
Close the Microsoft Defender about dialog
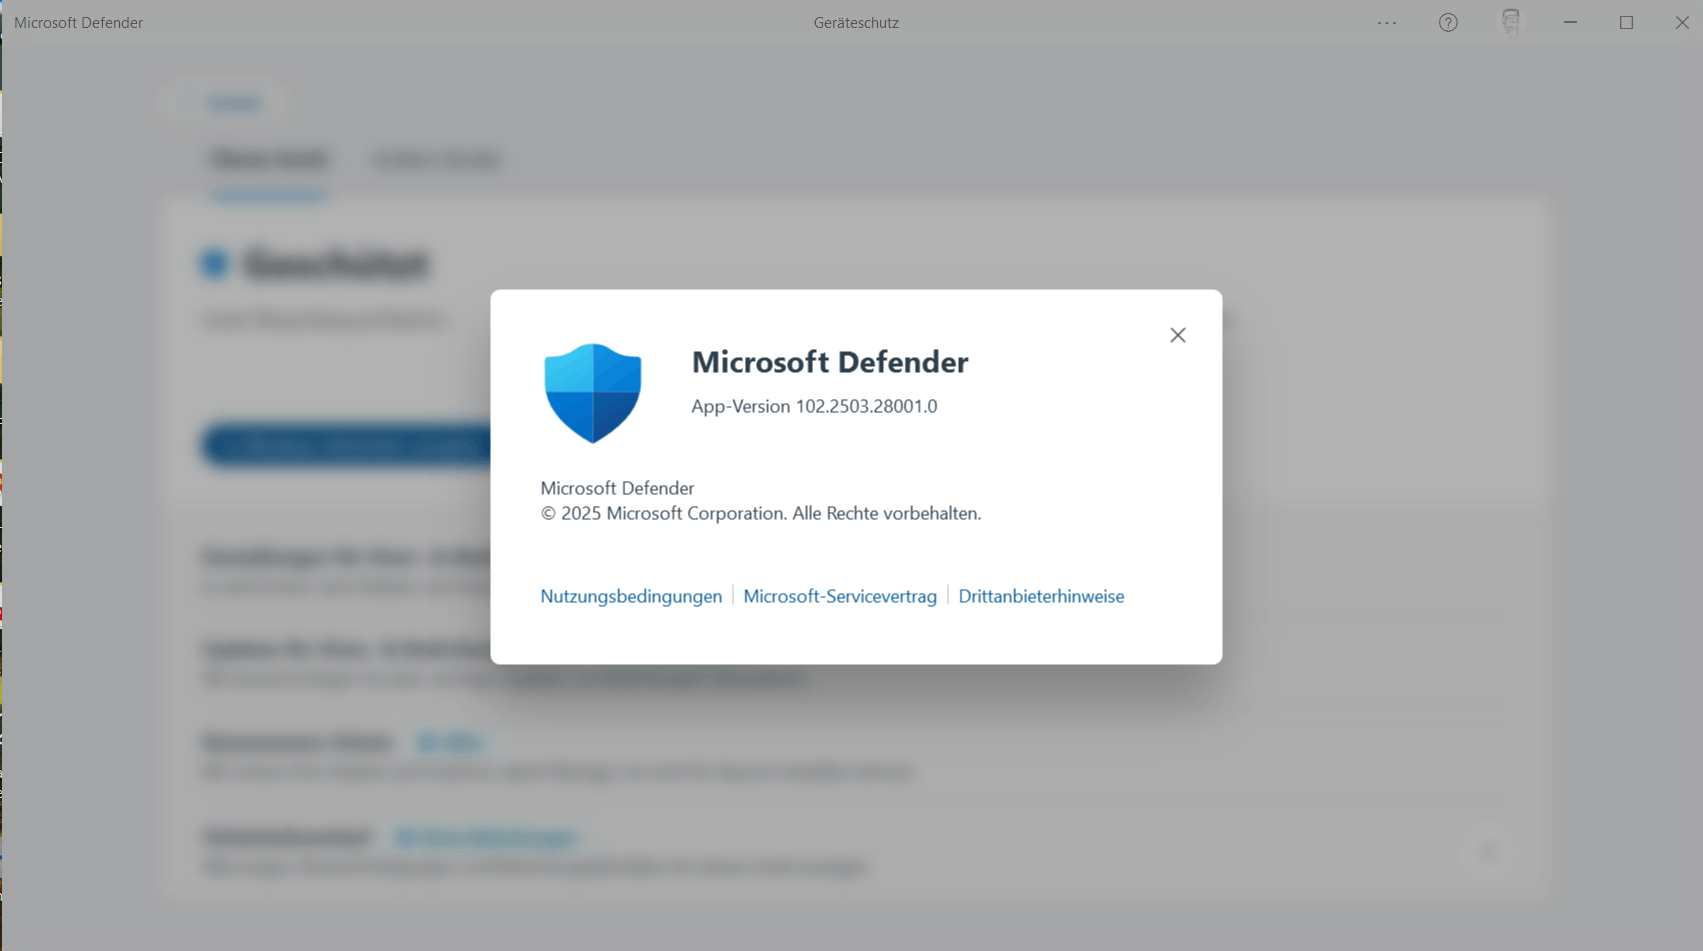click(1177, 335)
